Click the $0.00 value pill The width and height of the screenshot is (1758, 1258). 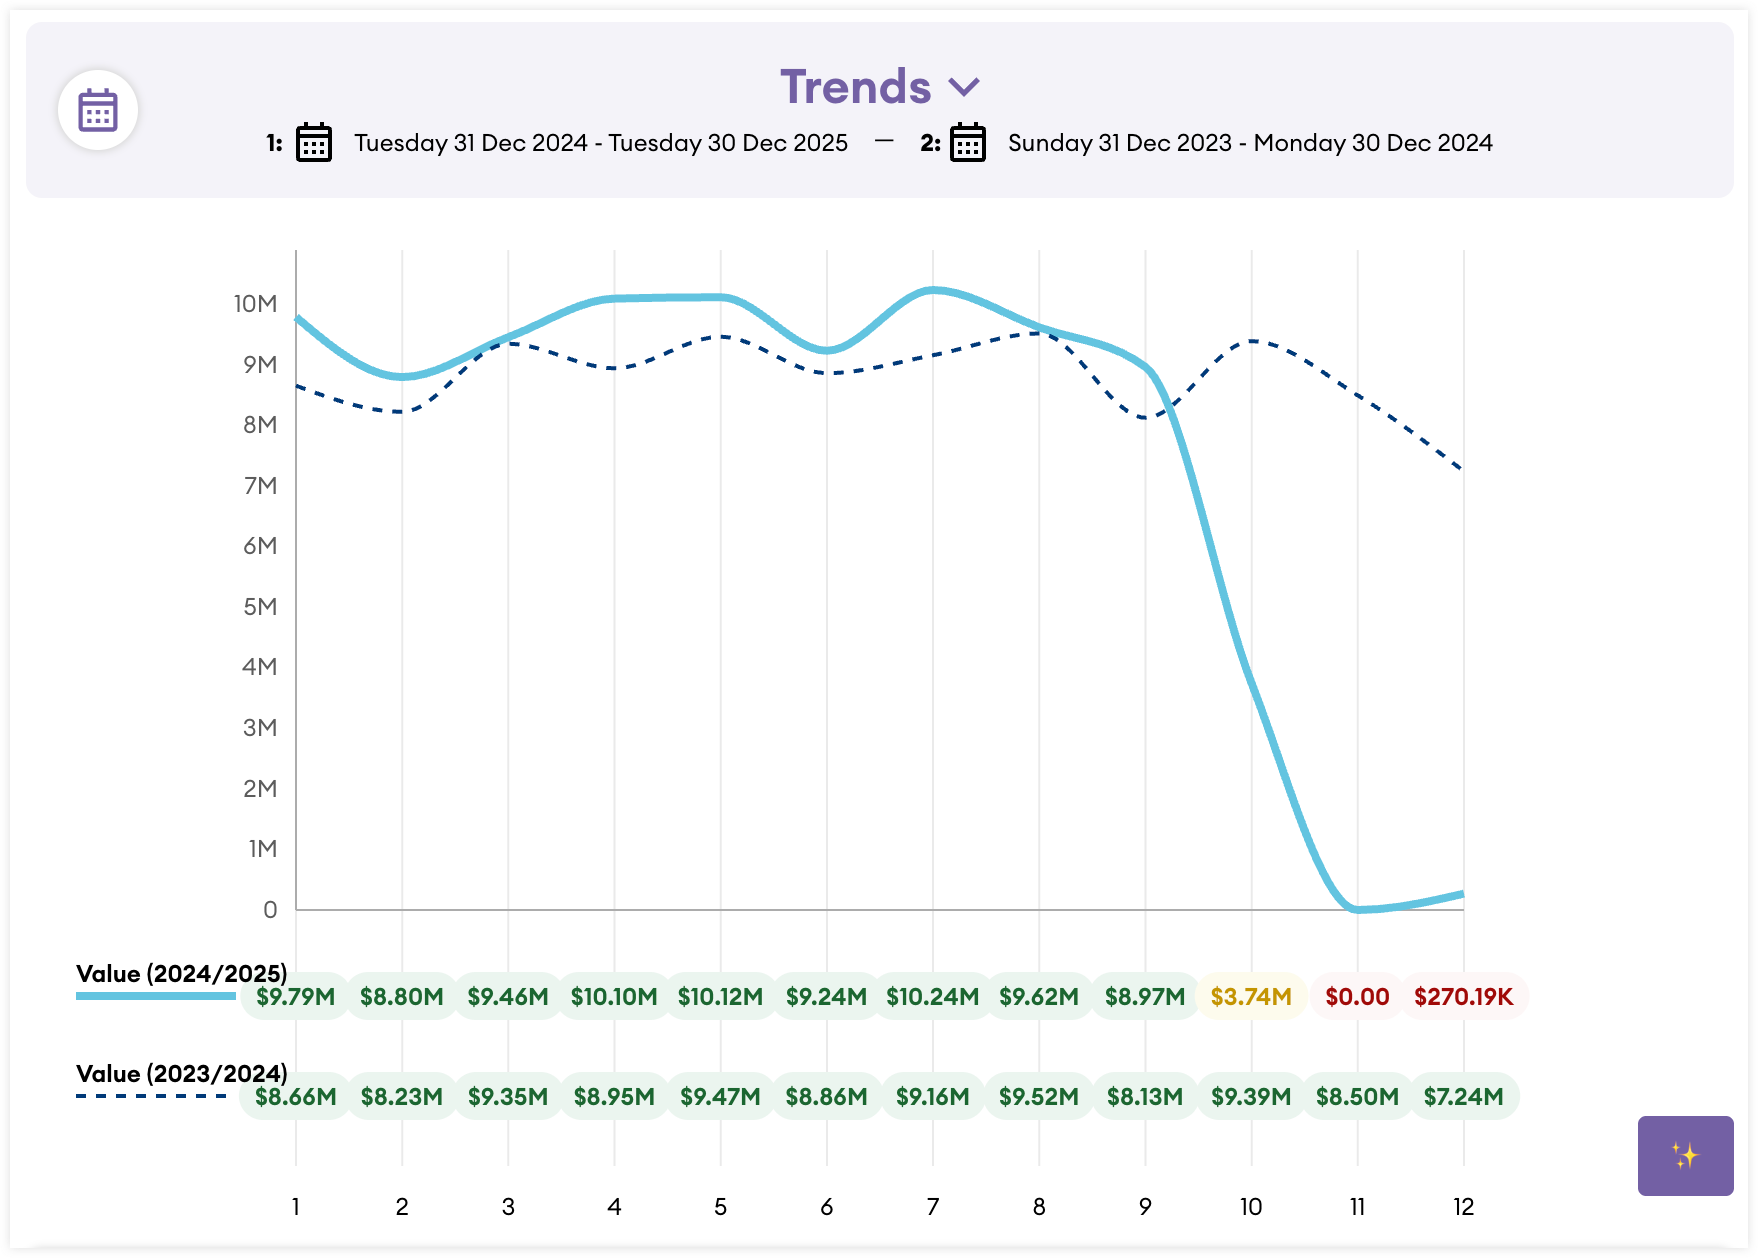click(1356, 996)
